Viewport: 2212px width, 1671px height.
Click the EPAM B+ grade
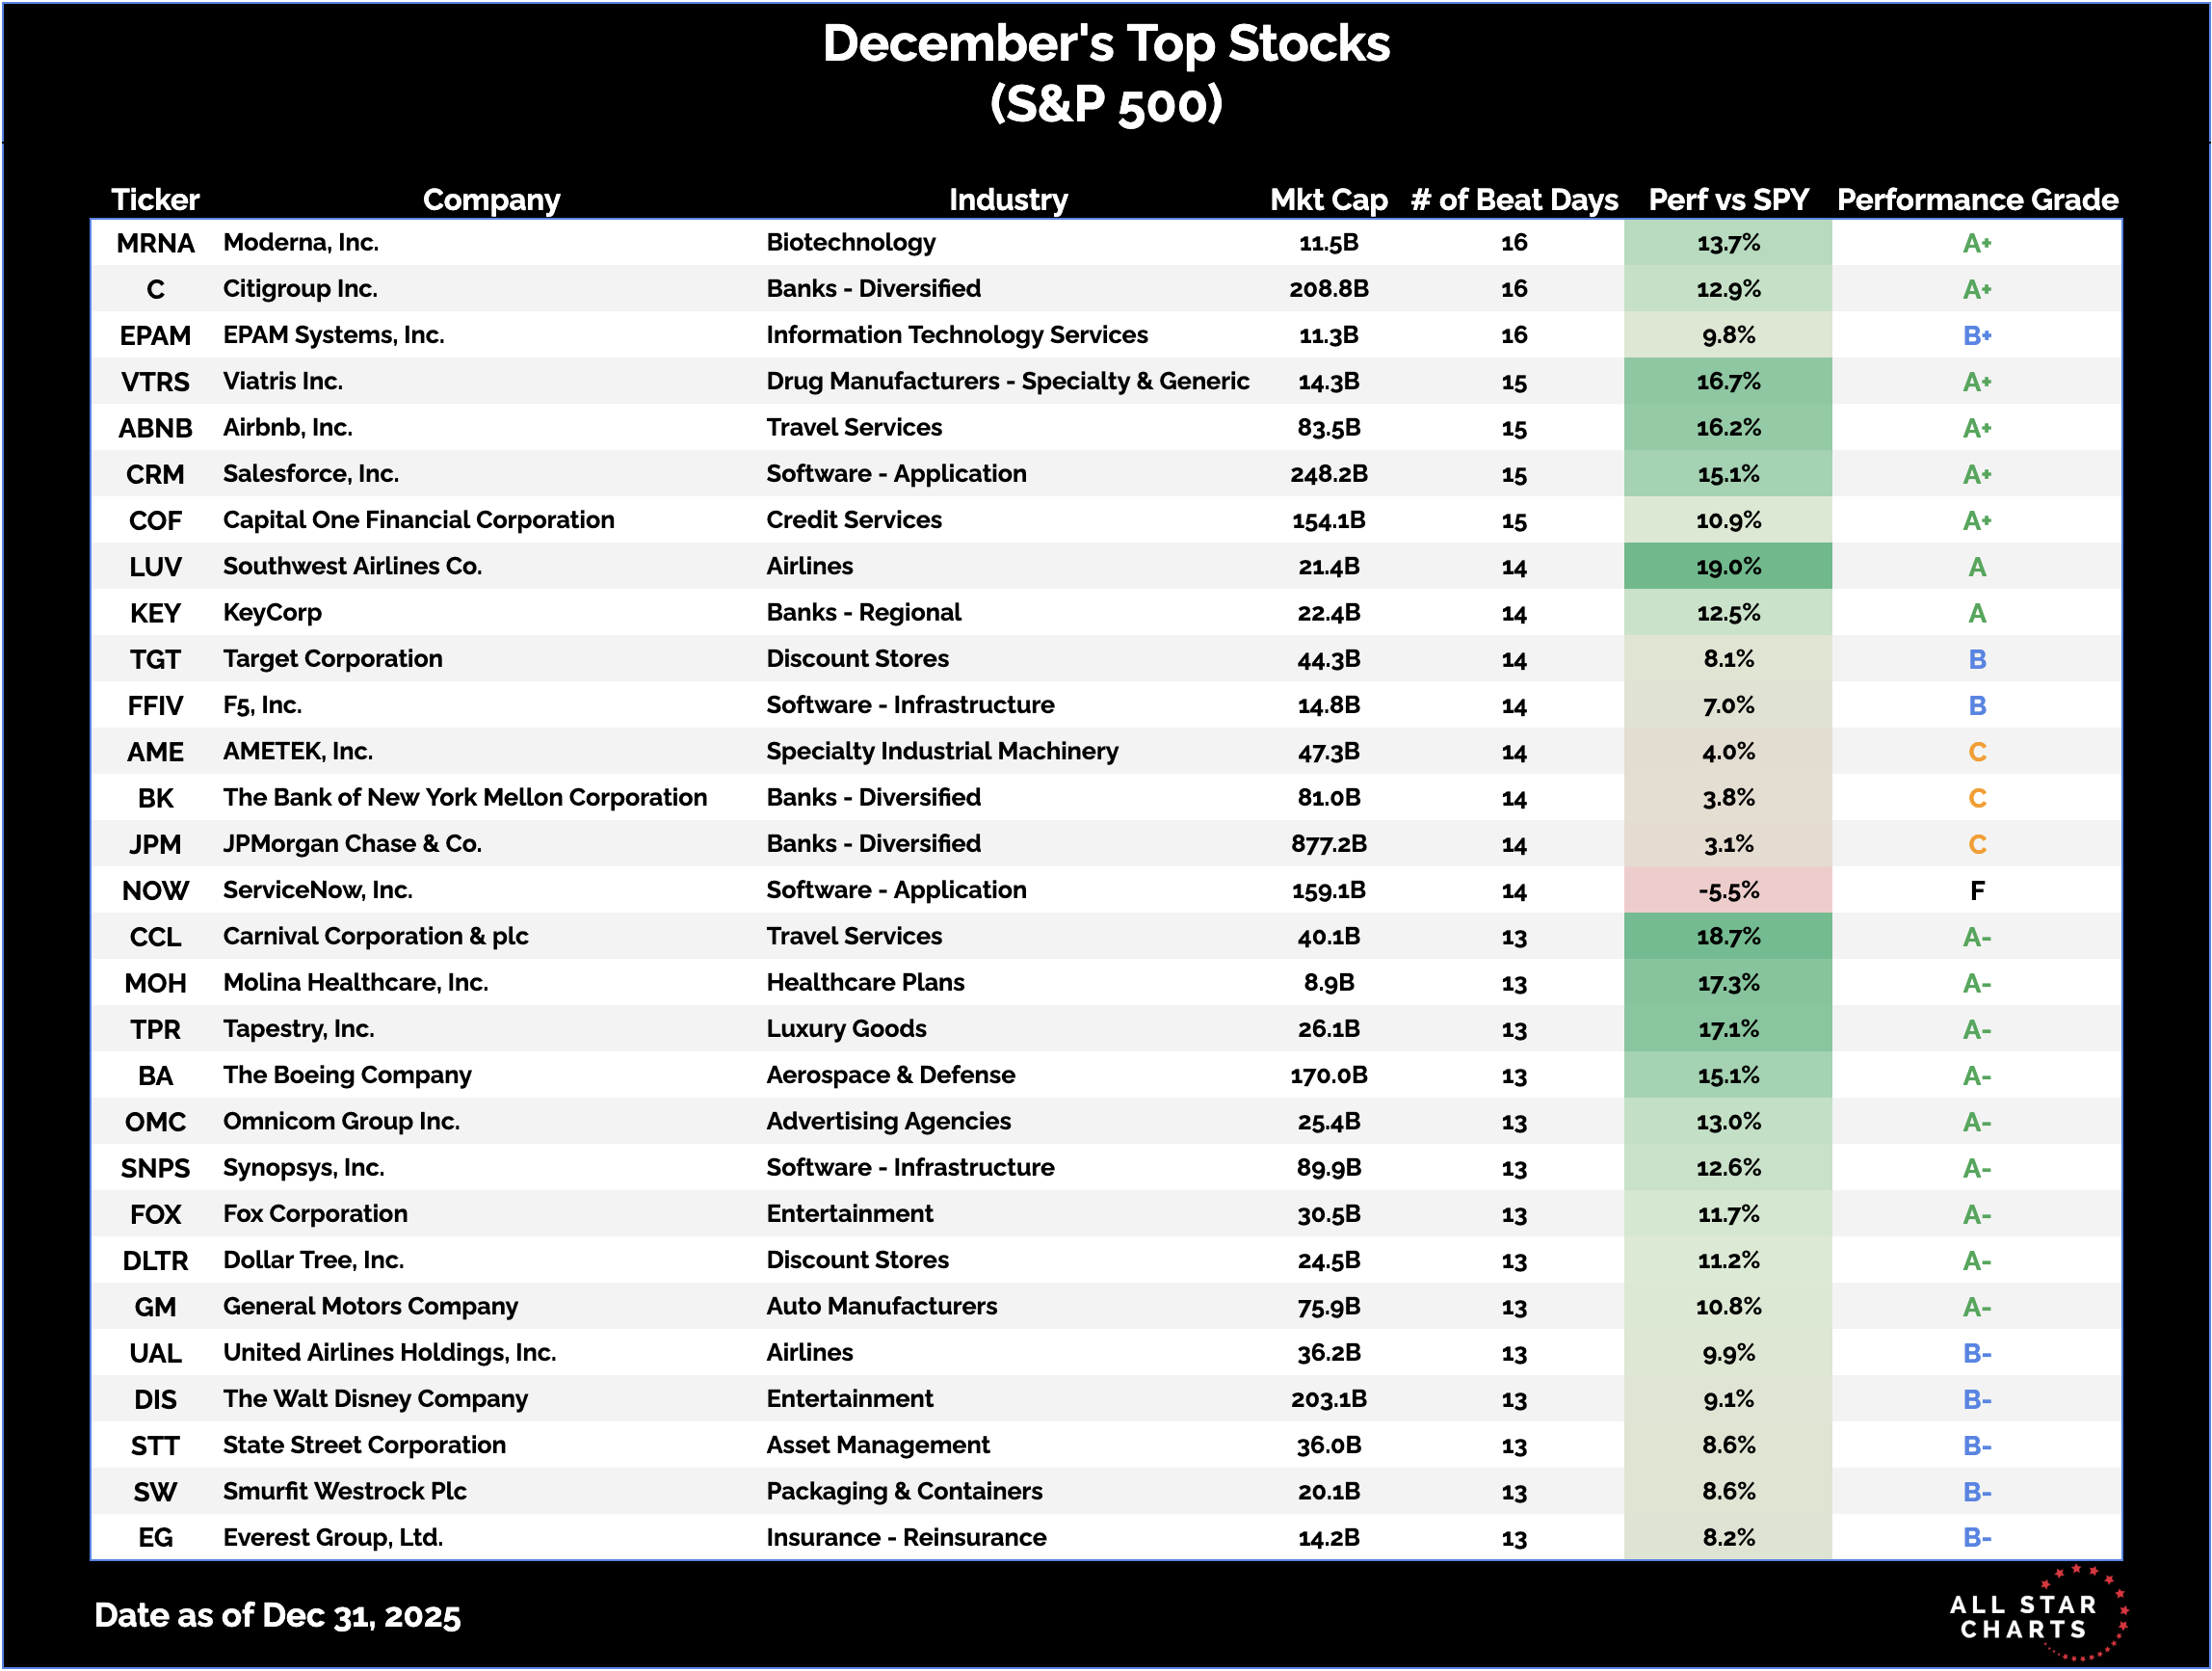pyautogui.click(x=1976, y=336)
